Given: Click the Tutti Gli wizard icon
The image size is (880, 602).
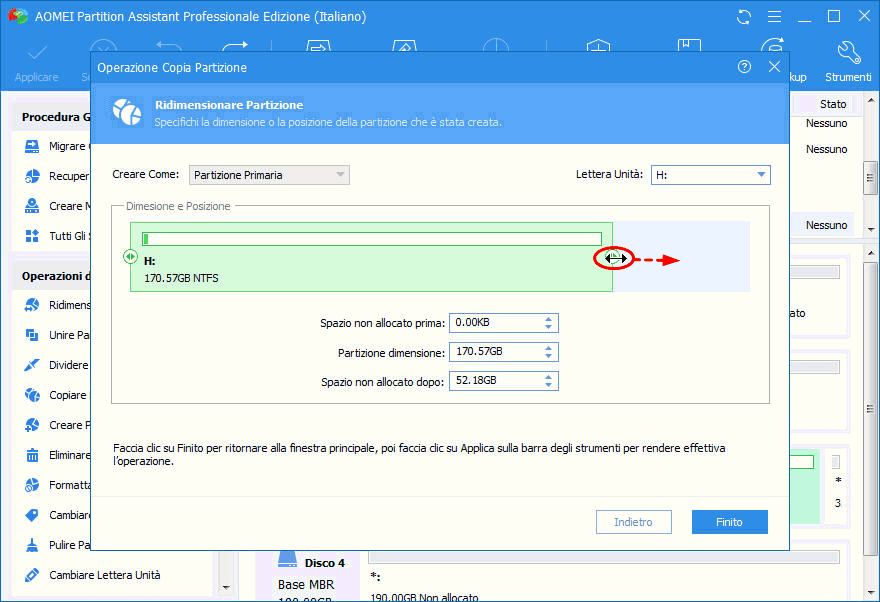Looking at the screenshot, I should point(32,236).
